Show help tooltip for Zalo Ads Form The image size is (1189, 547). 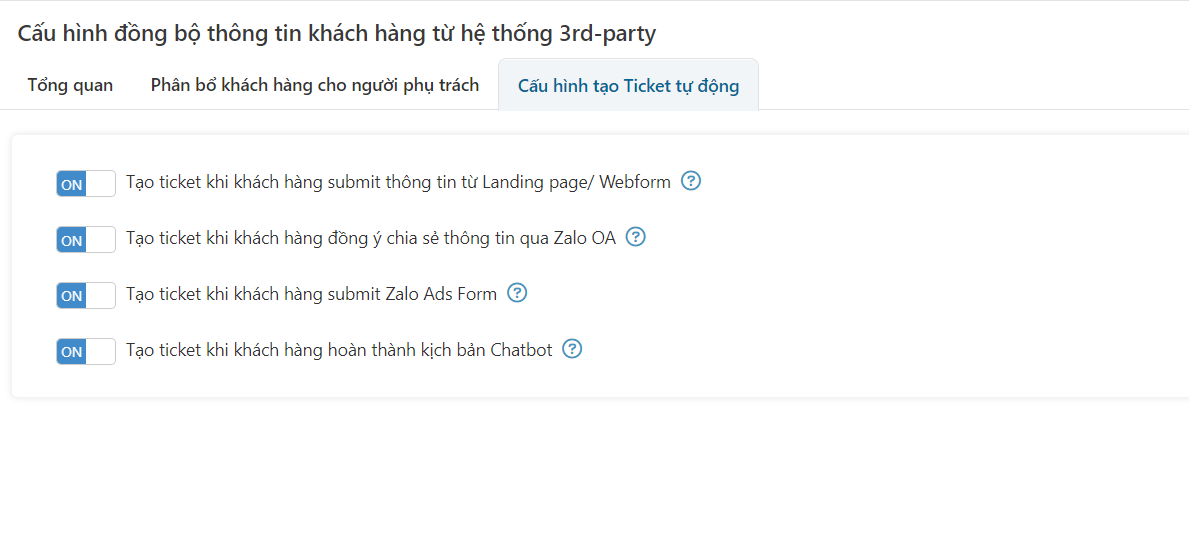(x=517, y=293)
